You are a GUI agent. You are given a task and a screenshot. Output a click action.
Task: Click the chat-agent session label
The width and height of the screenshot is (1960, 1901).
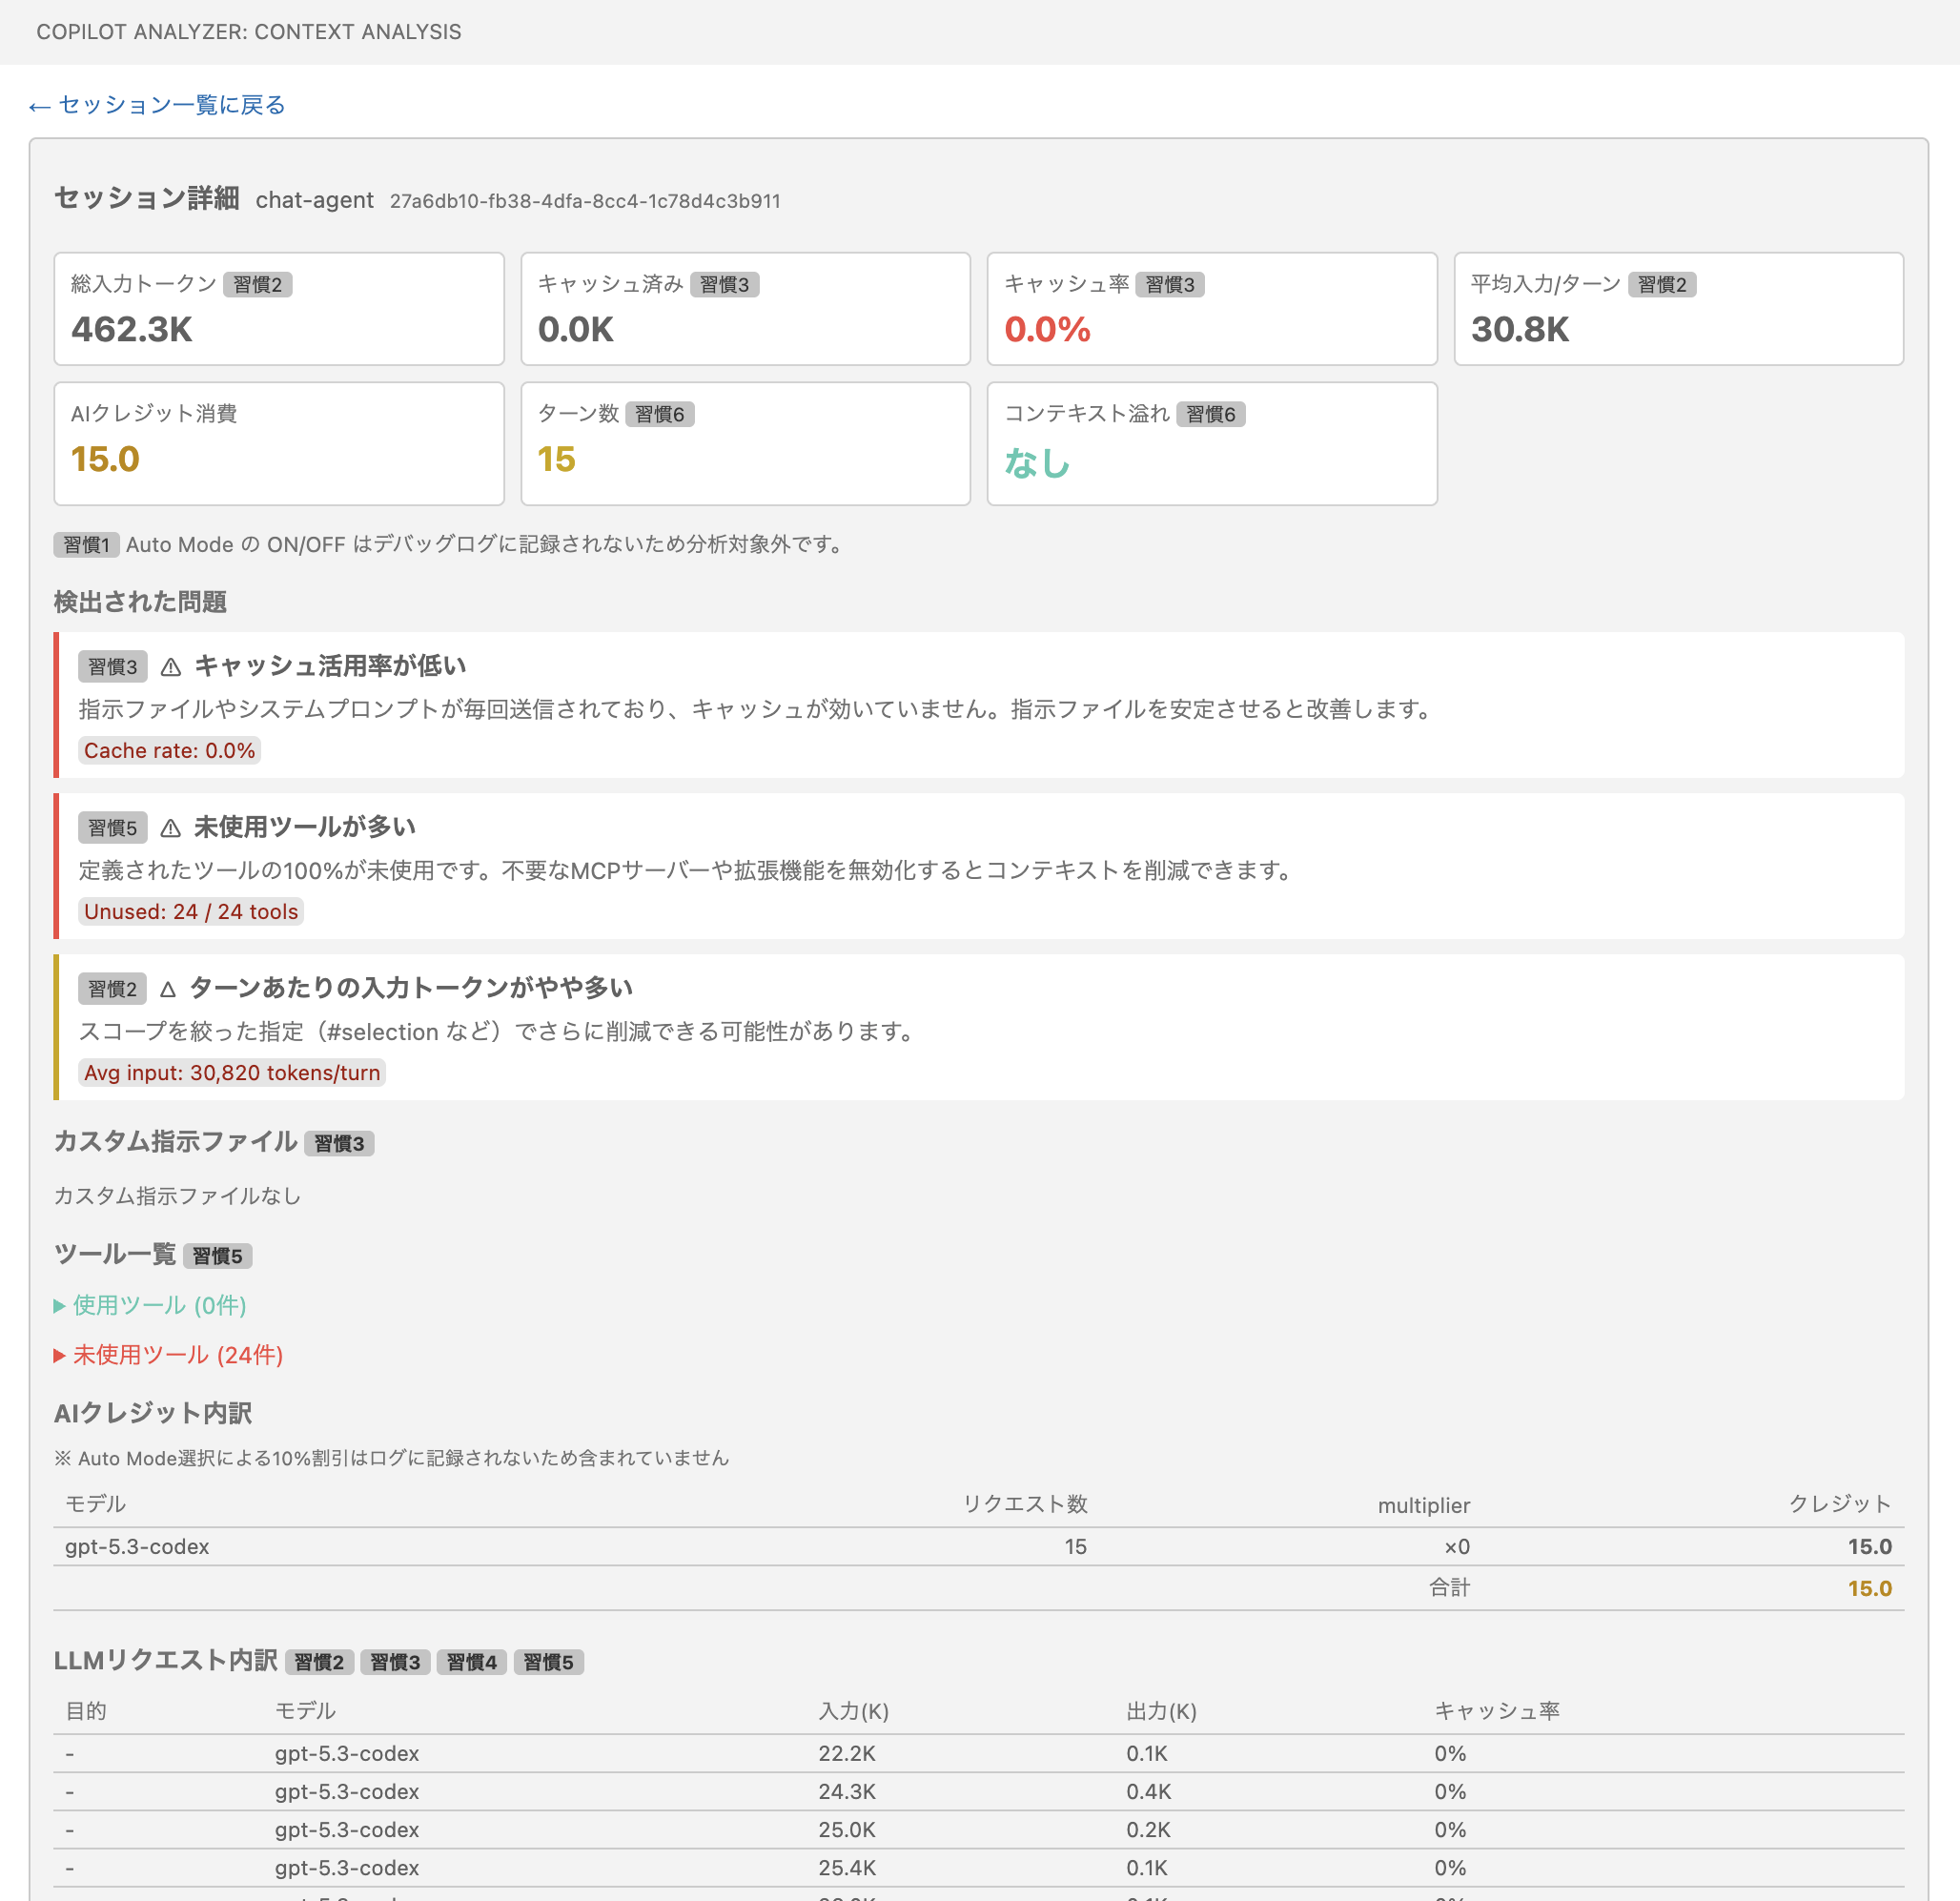click(315, 200)
